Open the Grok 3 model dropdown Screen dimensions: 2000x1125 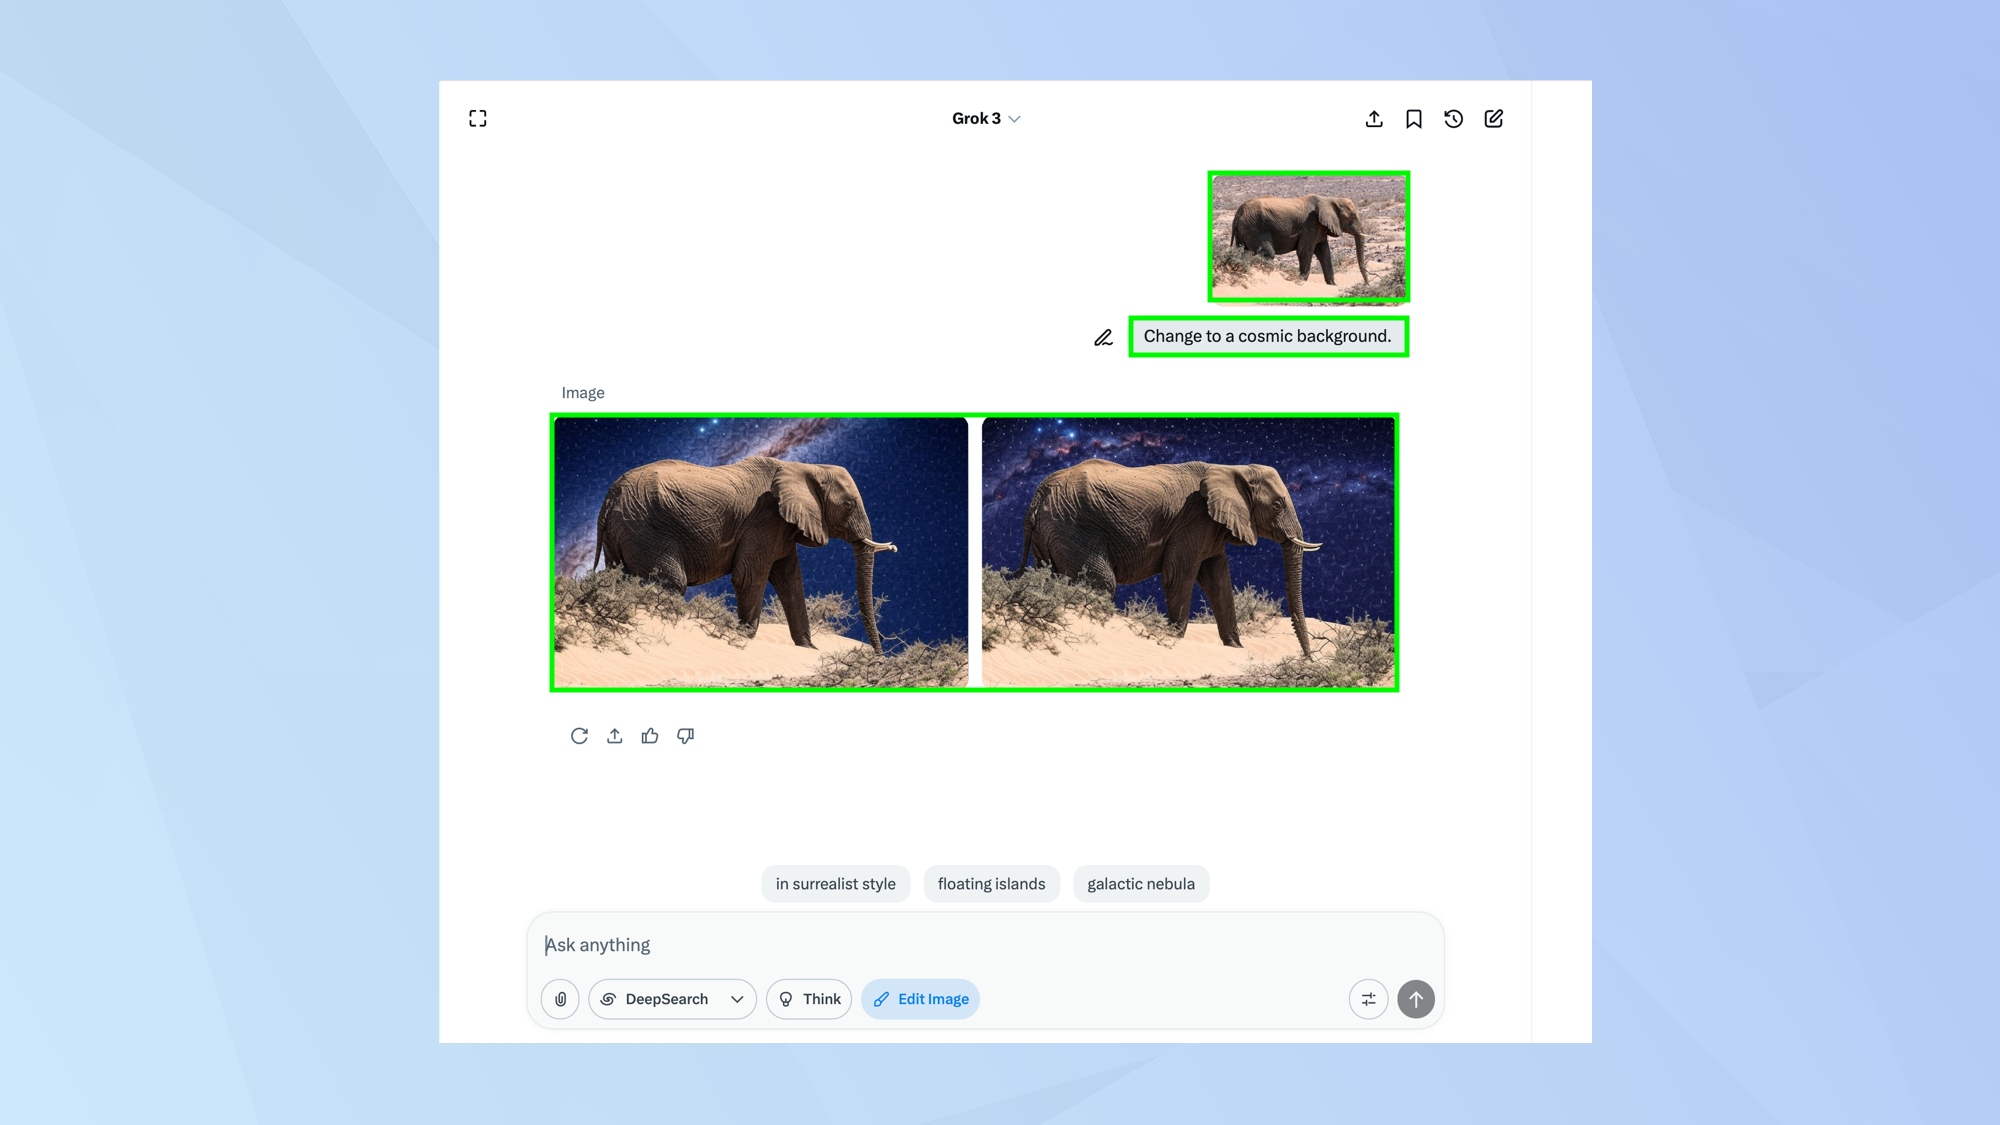click(x=985, y=119)
